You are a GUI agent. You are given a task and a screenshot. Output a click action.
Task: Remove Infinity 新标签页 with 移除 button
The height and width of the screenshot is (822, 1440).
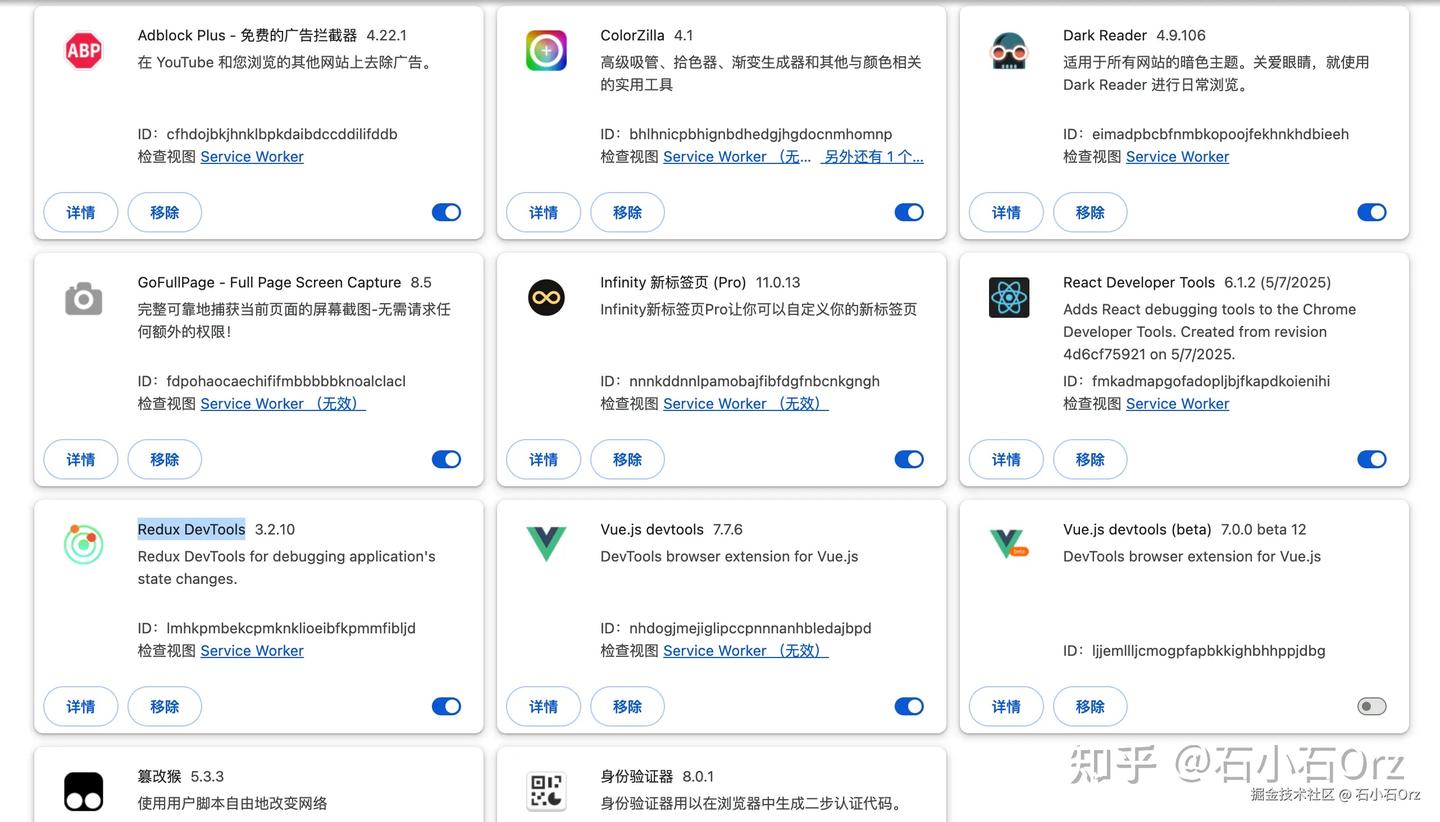coord(628,459)
